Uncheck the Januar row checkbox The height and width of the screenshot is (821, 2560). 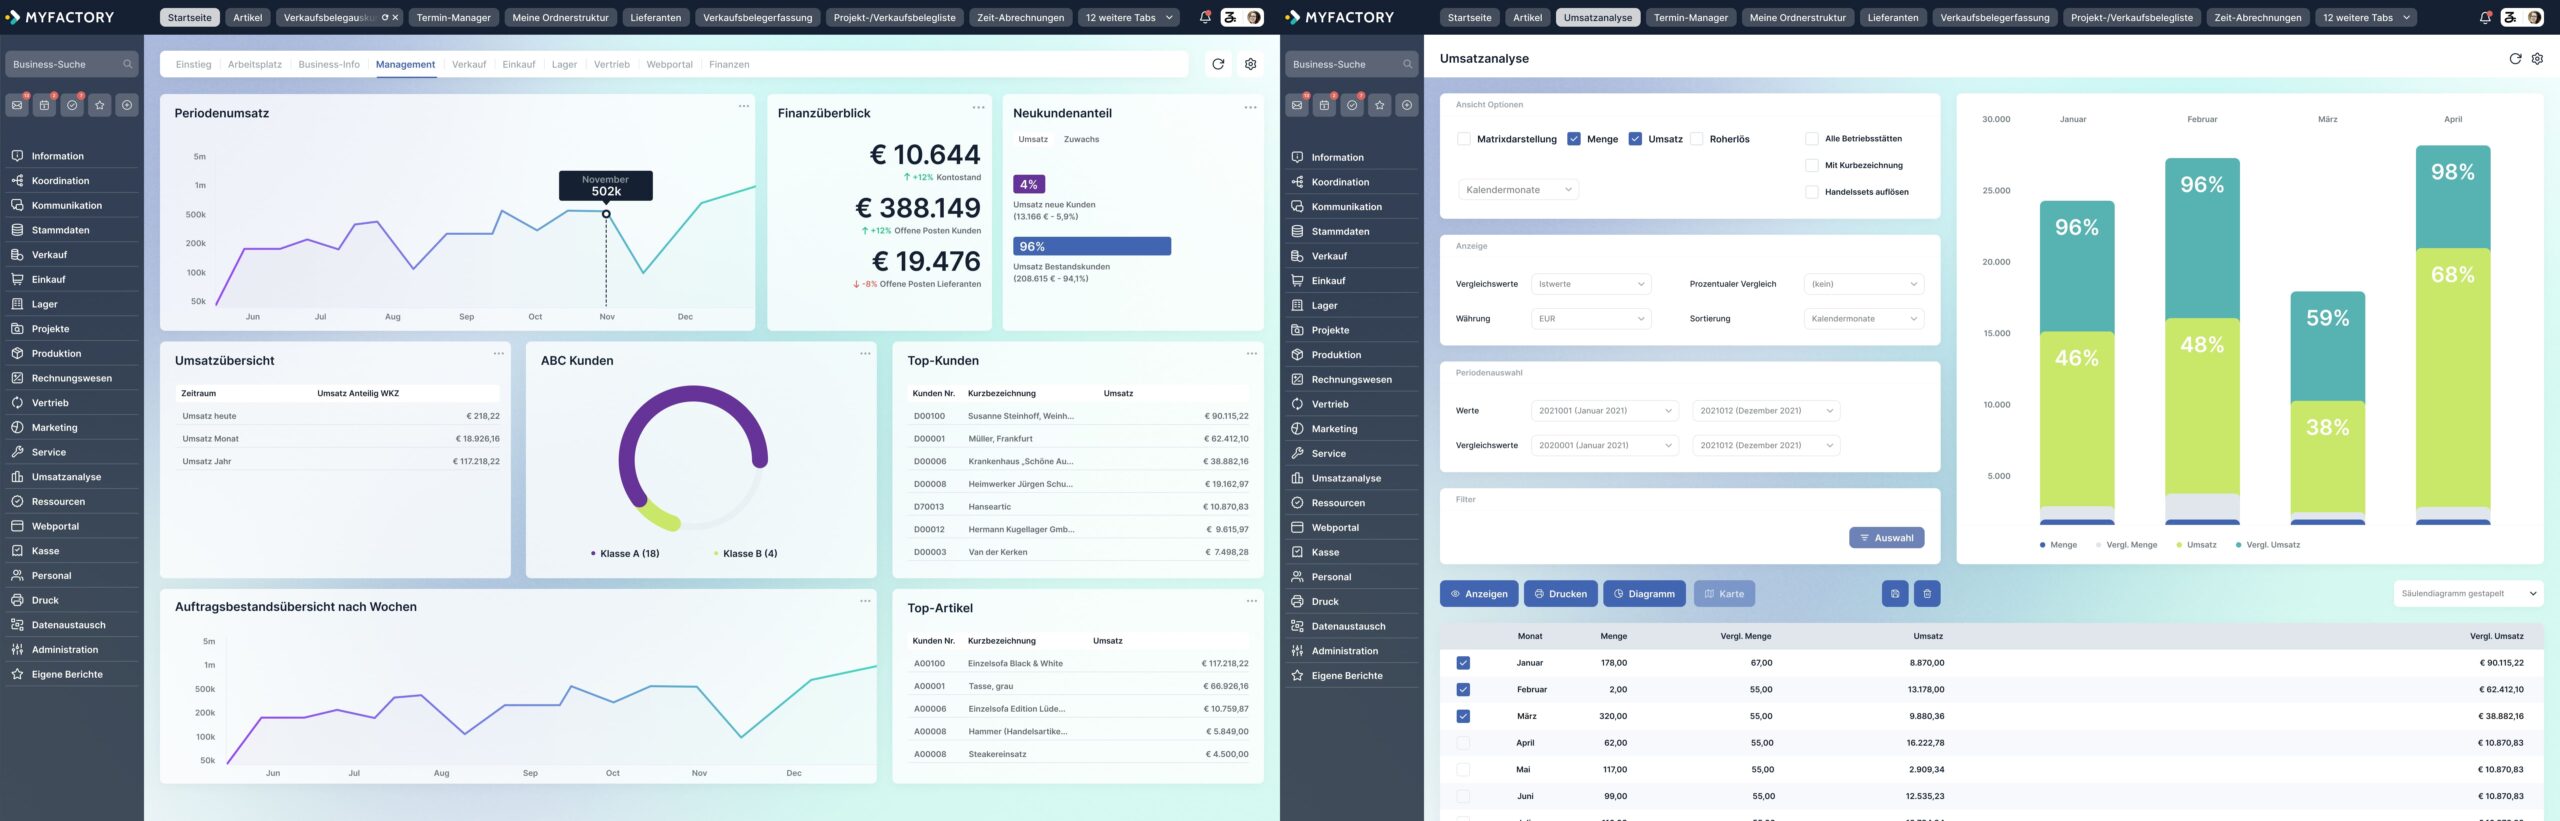pos(1463,663)
